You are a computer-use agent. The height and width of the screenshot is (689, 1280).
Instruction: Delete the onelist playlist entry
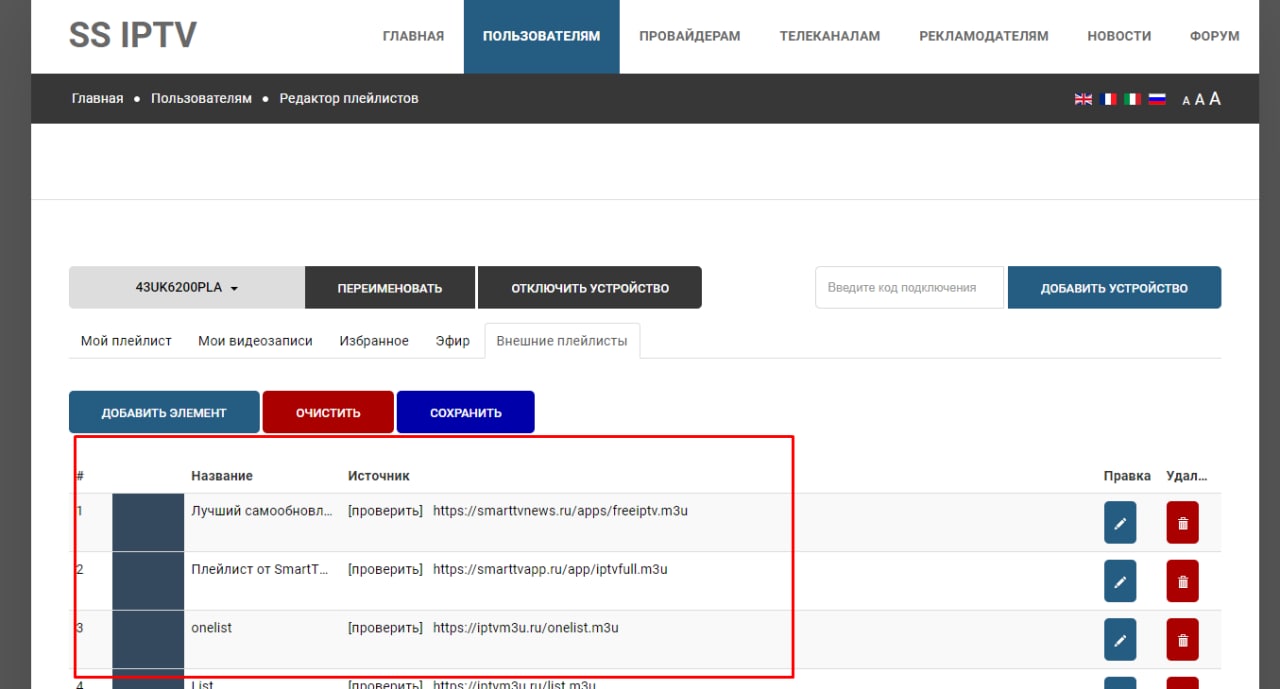click(1182, 640)
